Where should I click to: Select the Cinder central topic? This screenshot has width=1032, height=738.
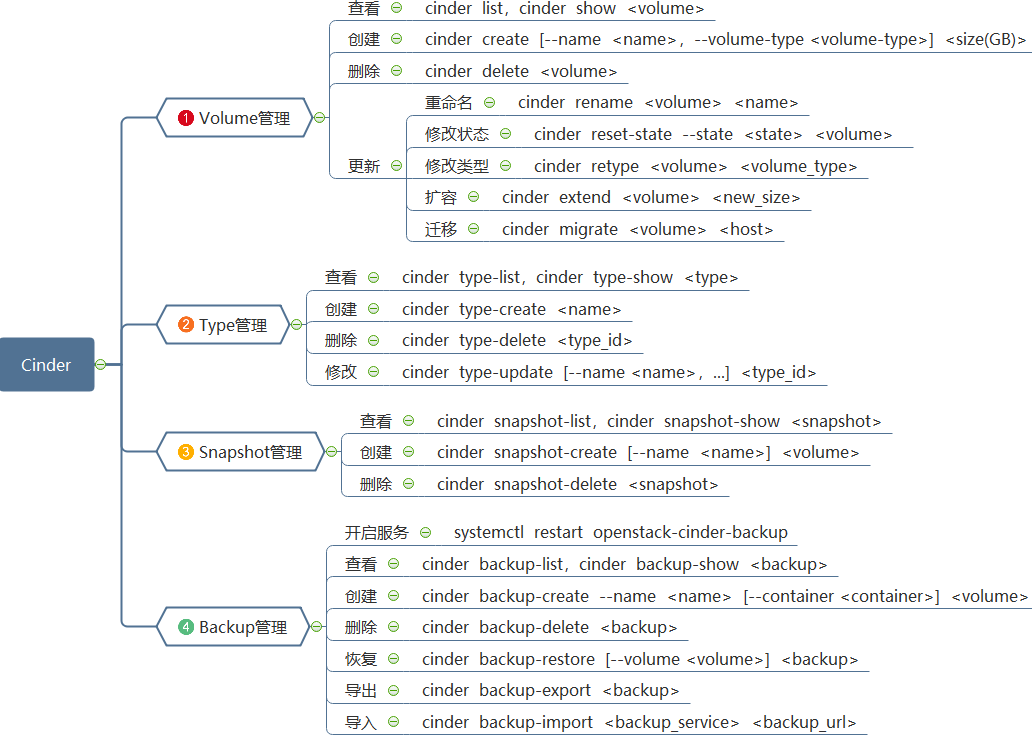(x=47, y=365)
